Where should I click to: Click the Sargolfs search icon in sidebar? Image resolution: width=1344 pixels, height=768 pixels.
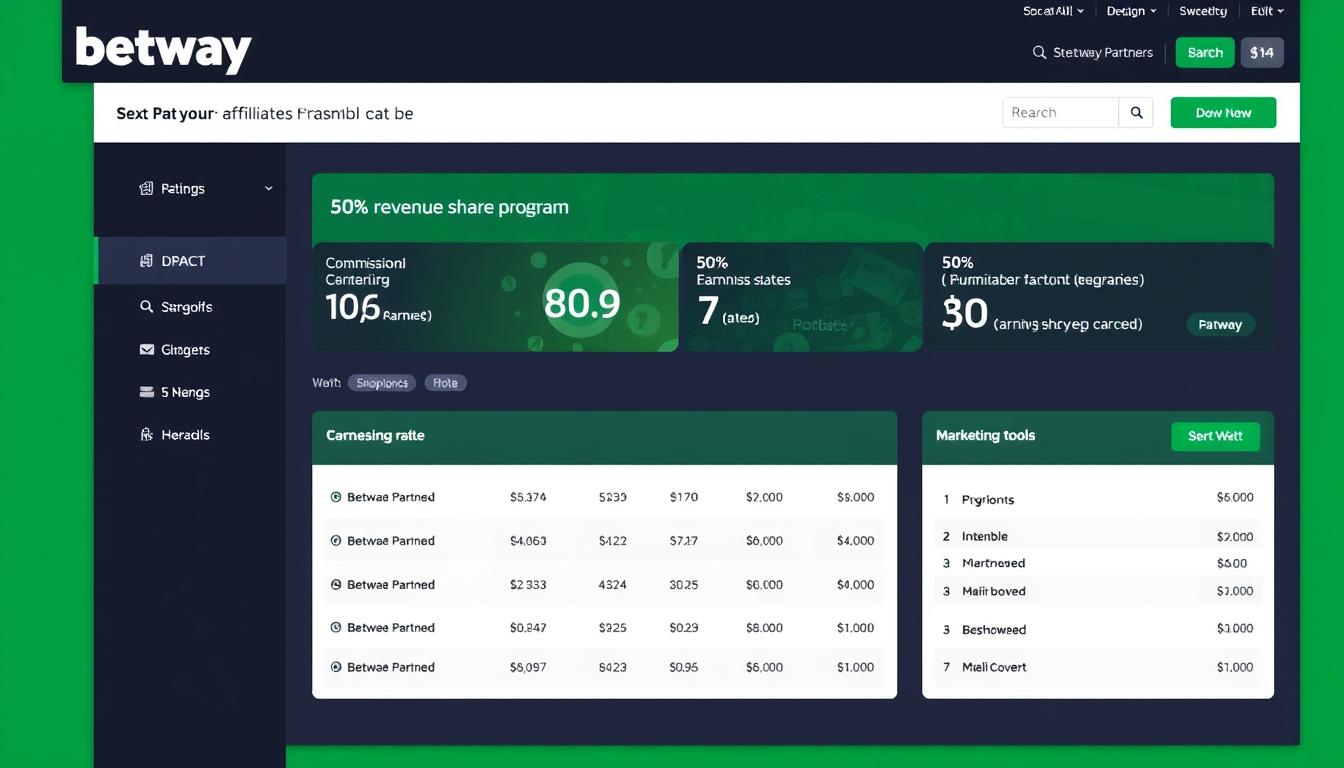click(x=146, y=307)
